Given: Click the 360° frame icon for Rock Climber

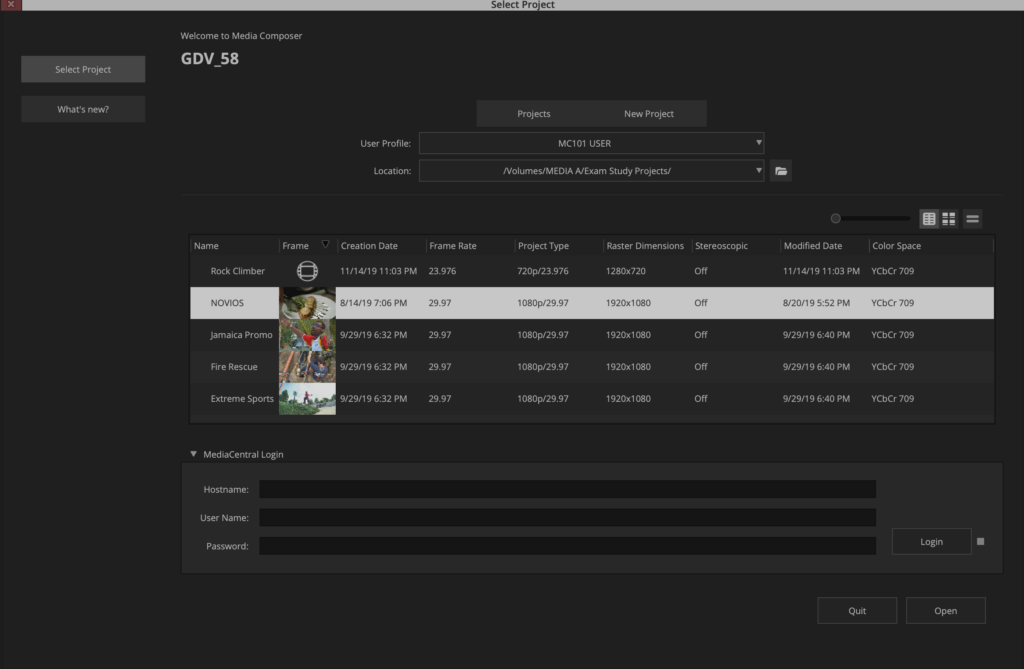Looking at the screenshot, I should [307, 270].
